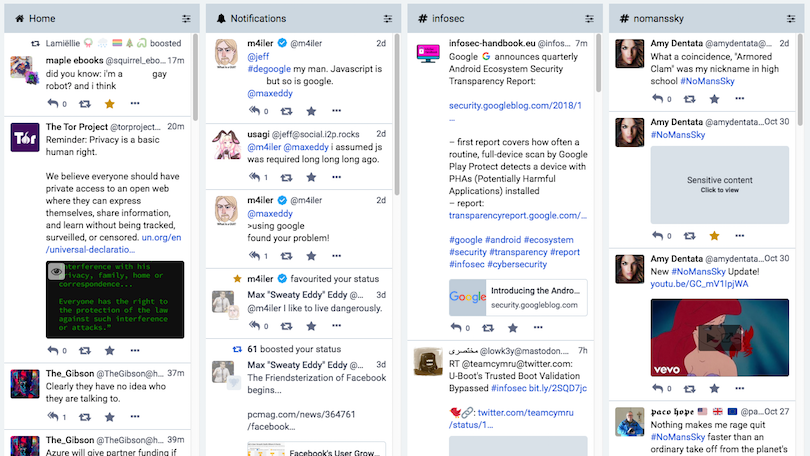Open #cybersecurity hashtag
Viewport: 810px width, 456px height.
pos(517,264)
